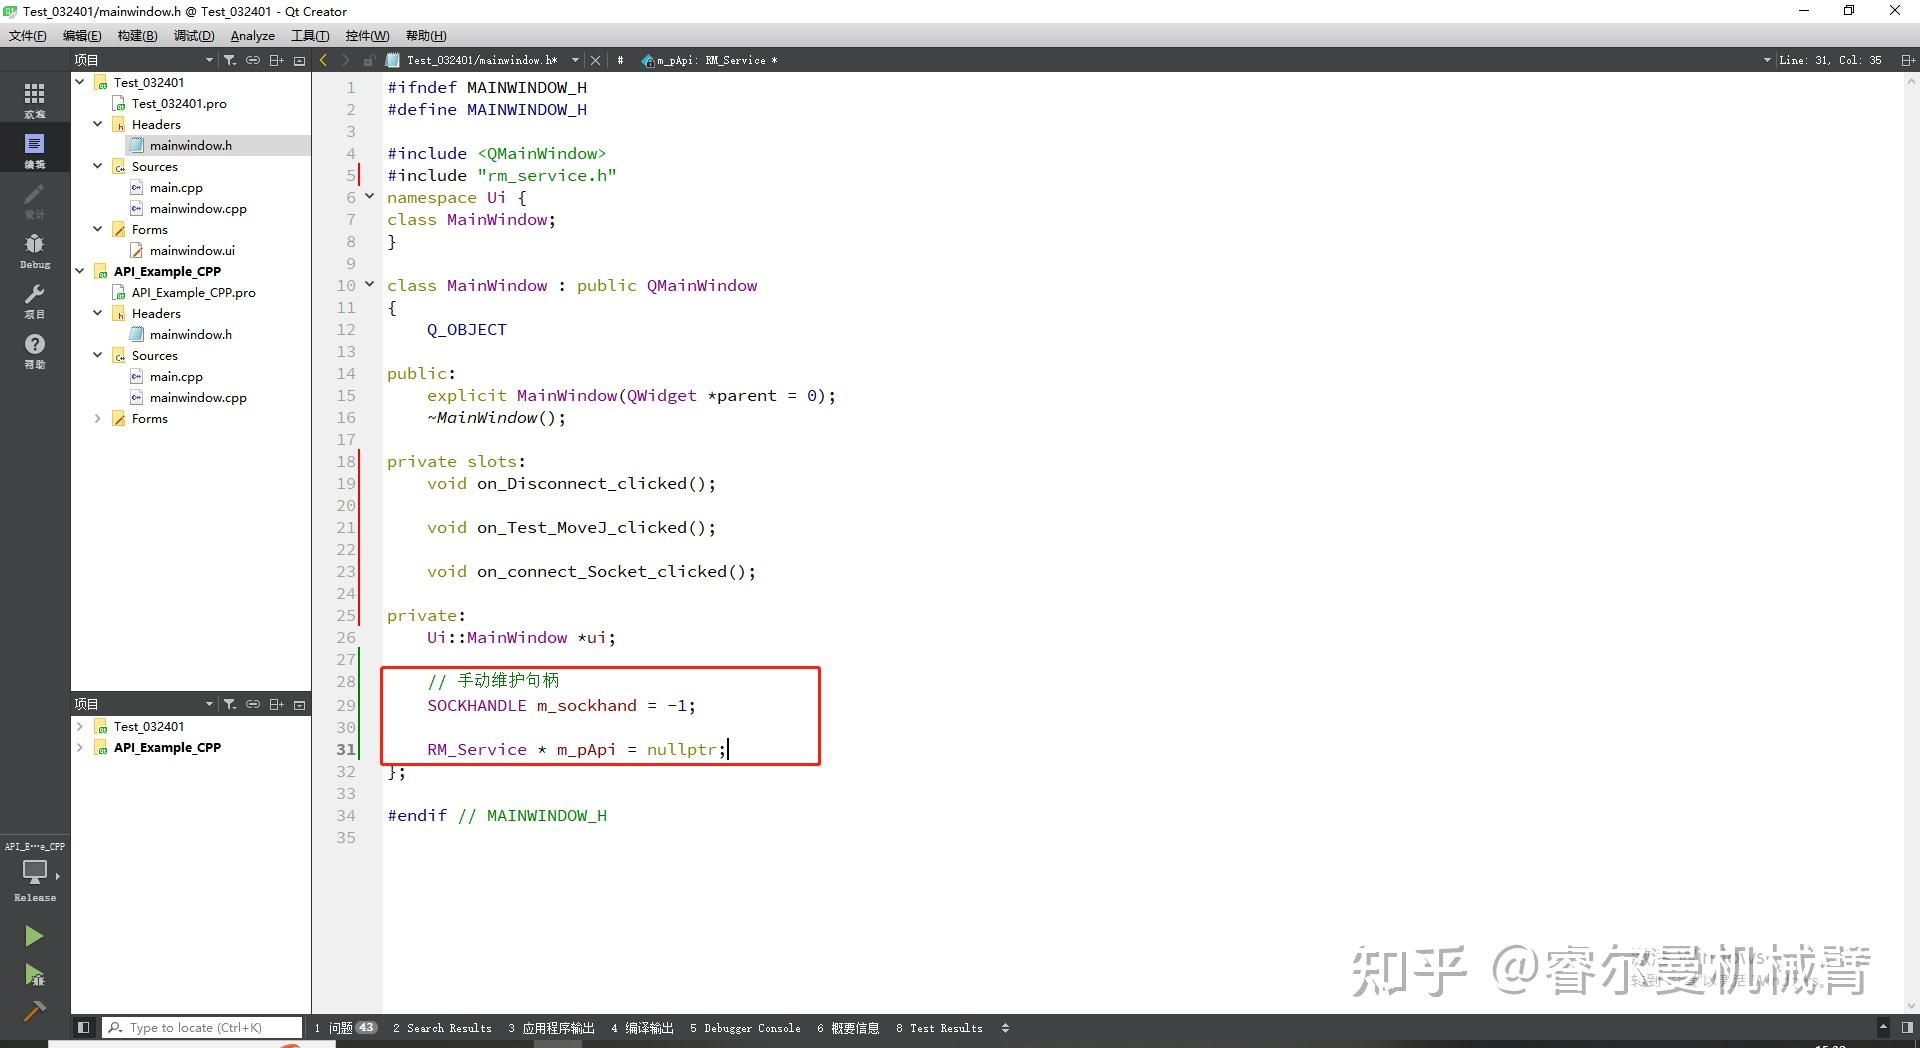1920x1048 pixels.
Task: Toggle synchronize with editor link icon
Action: click(253, 59)
